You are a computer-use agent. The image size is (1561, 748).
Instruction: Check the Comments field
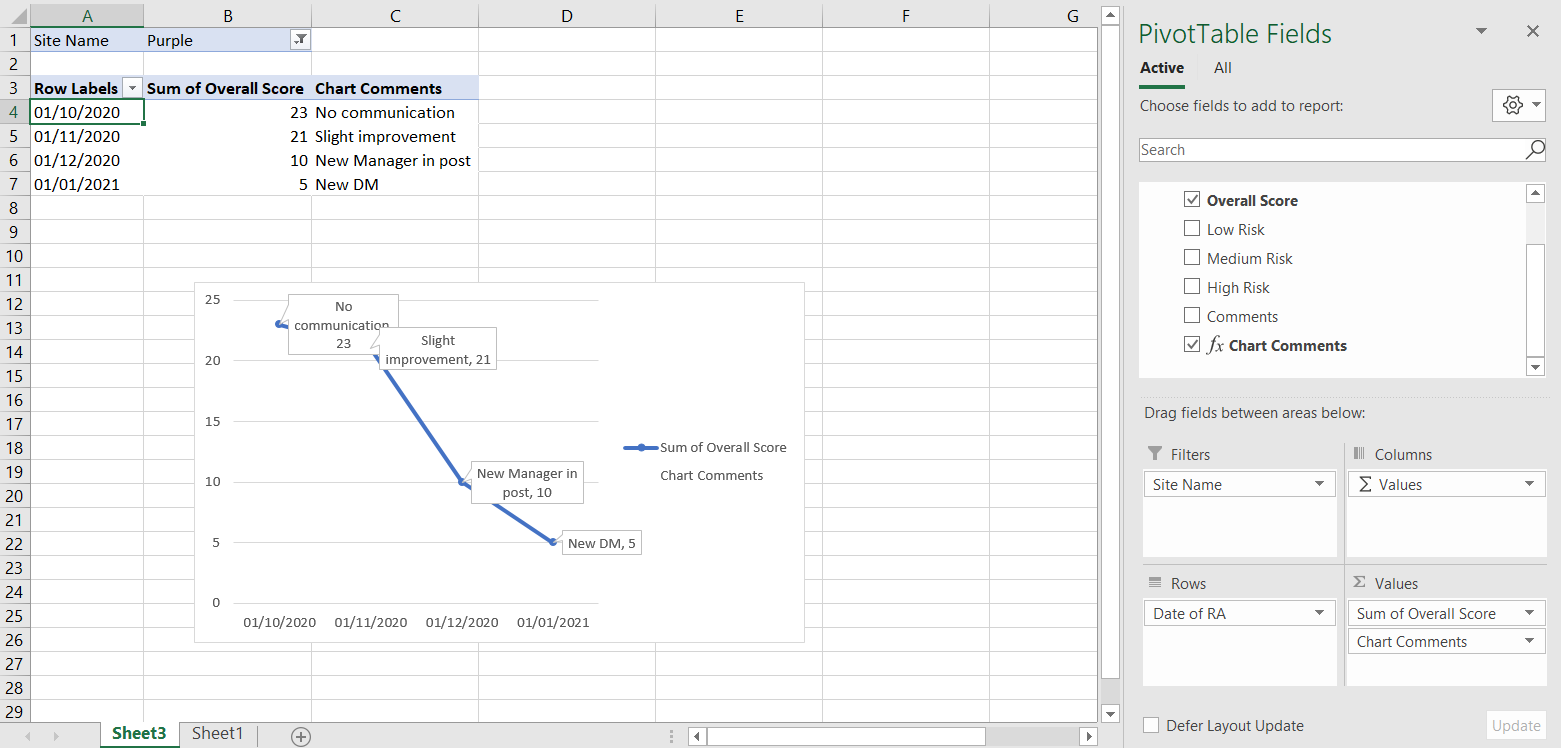pos(1192,316)
